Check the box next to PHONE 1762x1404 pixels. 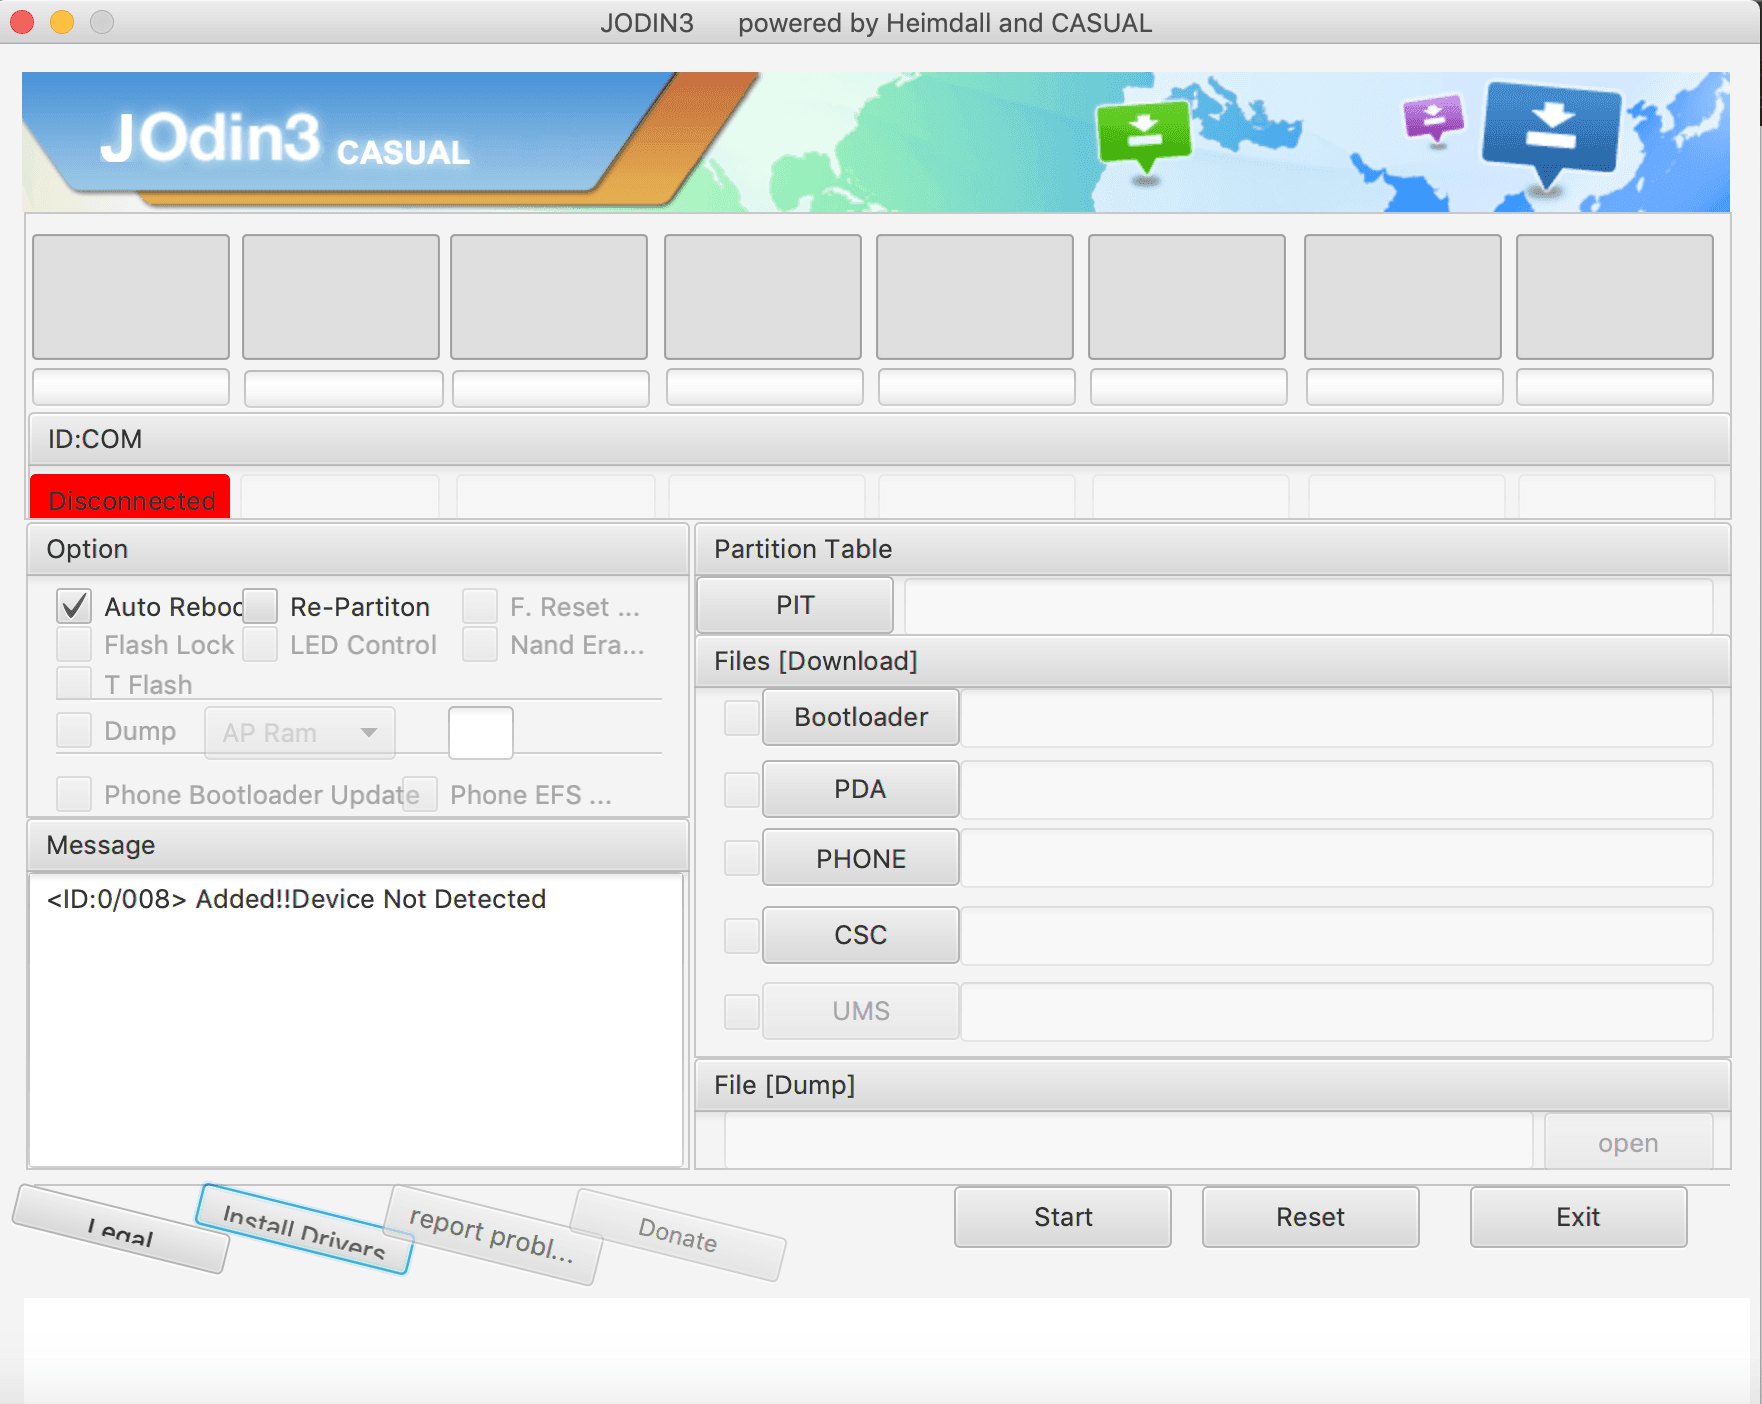tap(742, 858)
